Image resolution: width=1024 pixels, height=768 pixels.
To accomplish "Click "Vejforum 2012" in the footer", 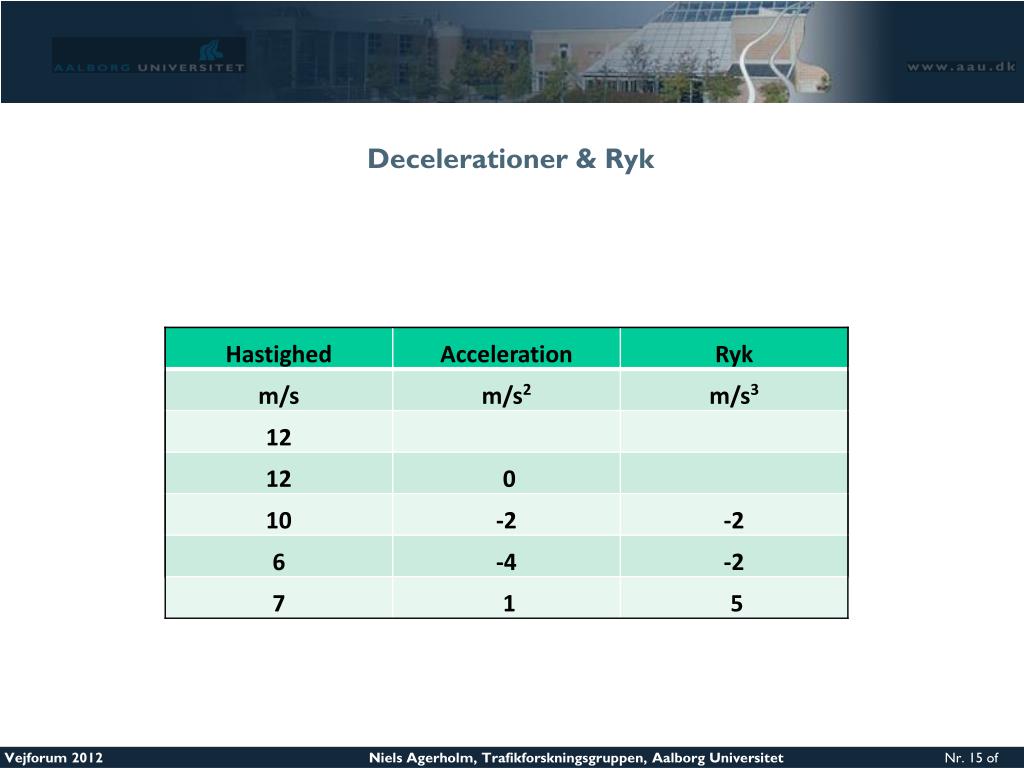I will tap(54, 758).
